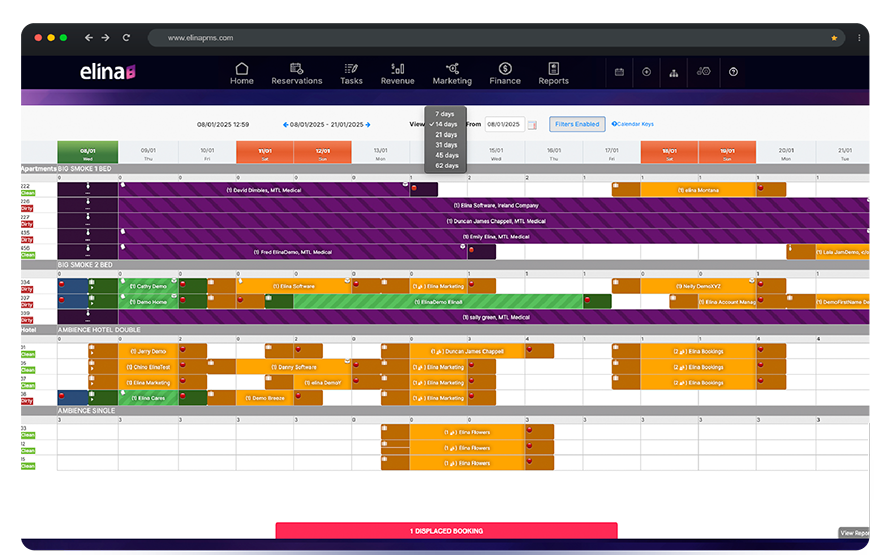
Task: Open the Elina Cares booking
Action: pyautogui.click(x=149, y=398)
